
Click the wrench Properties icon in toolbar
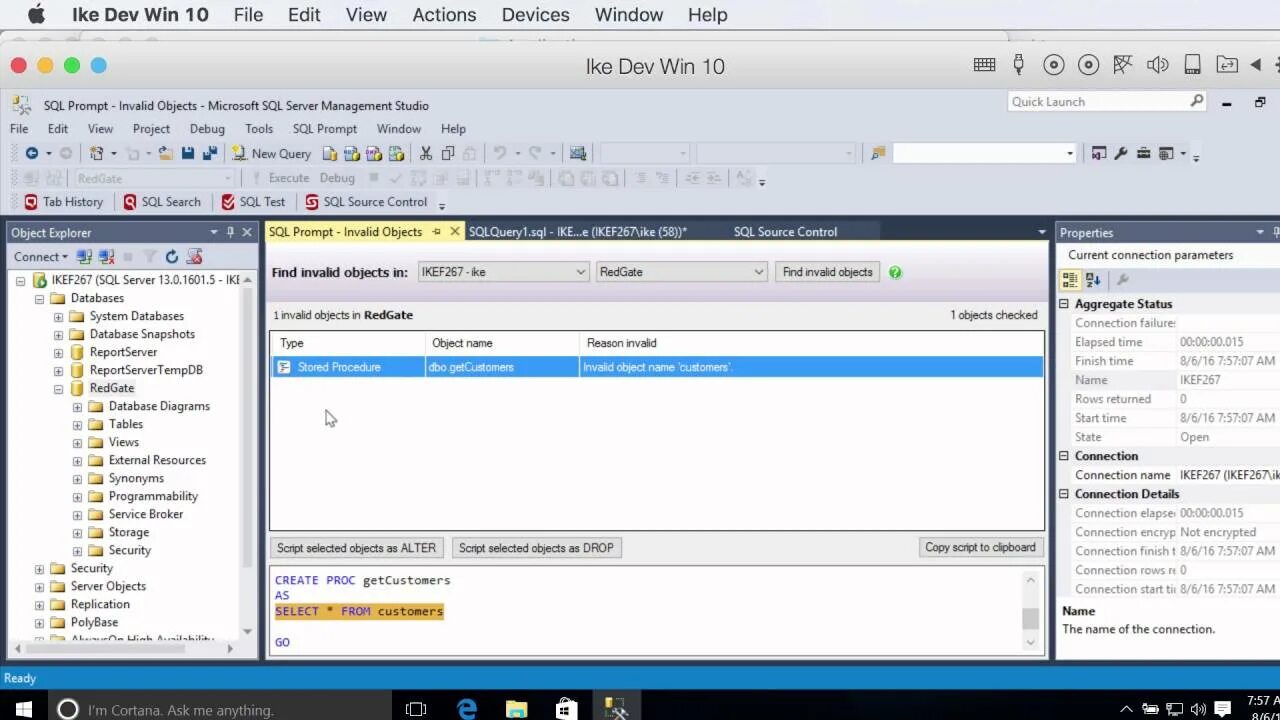[1121, 153]
